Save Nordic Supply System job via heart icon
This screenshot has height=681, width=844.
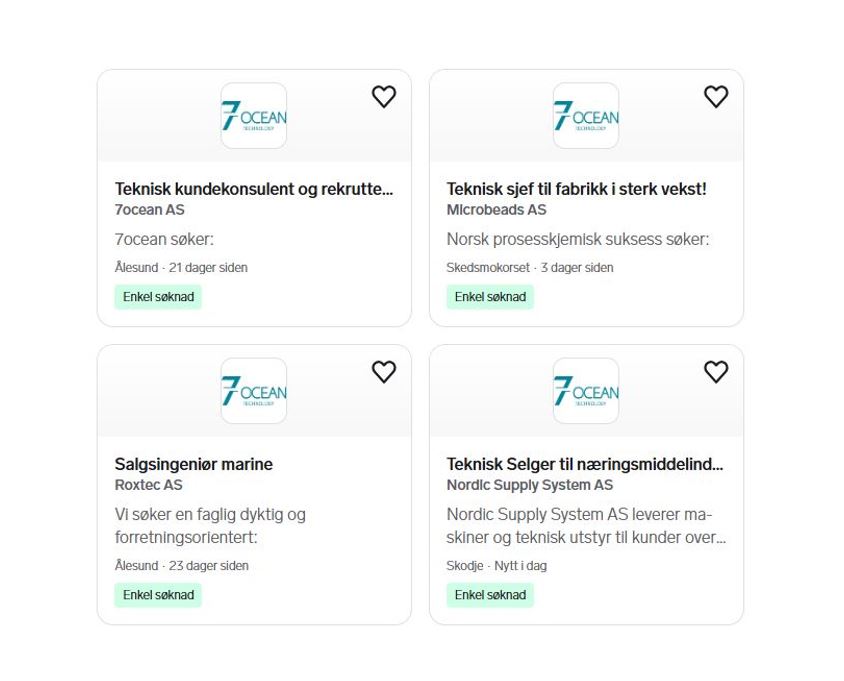tap(716, 372)
